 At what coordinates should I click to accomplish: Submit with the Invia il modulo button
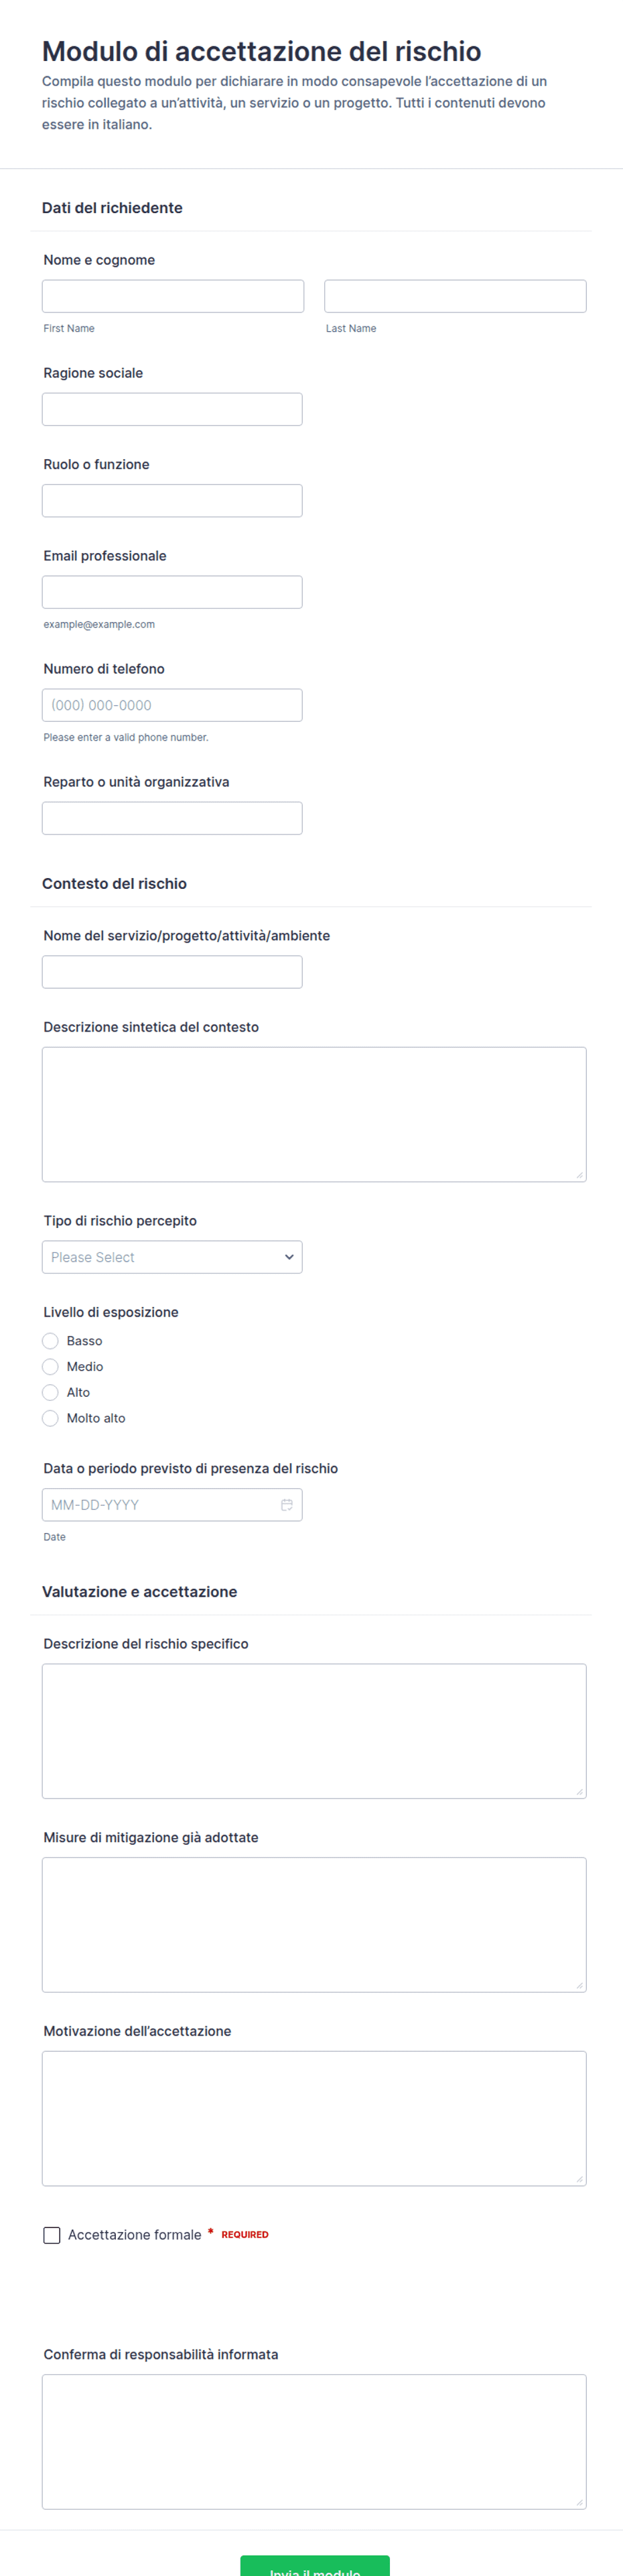click(314, 2566)
